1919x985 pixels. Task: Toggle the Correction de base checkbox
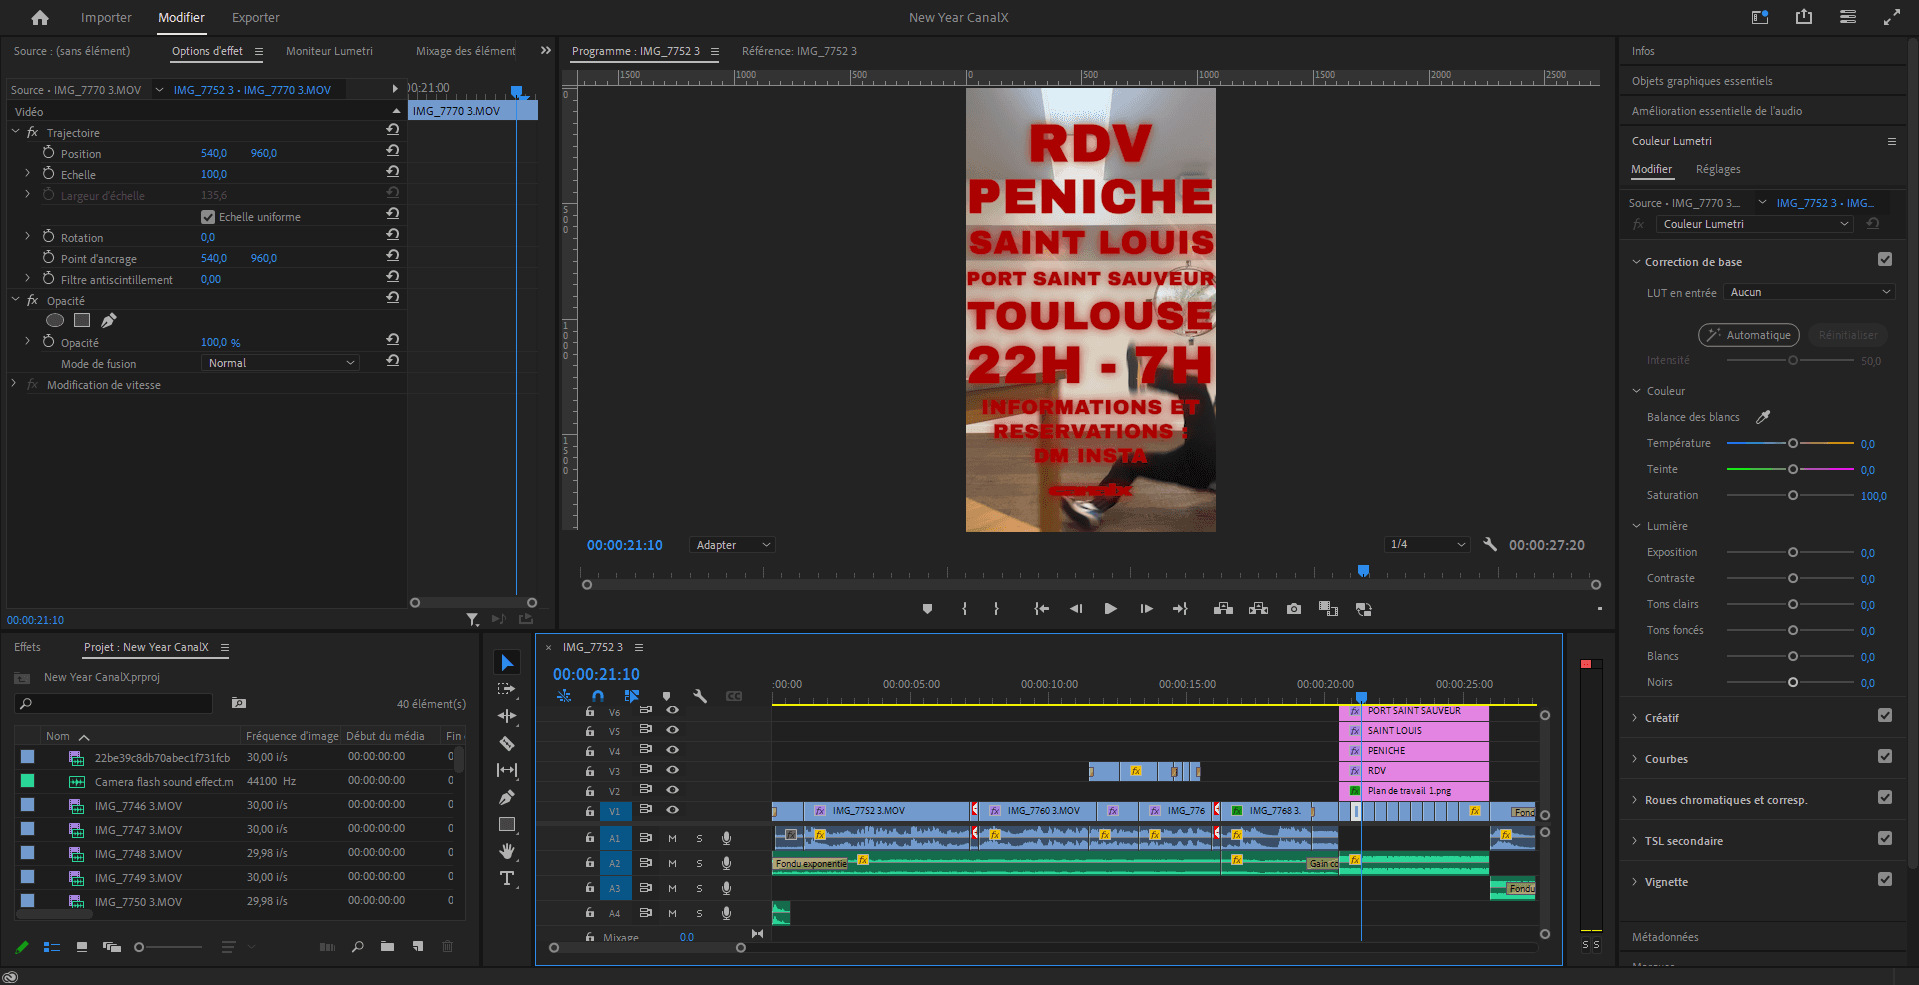click(x=1885, y=260)
